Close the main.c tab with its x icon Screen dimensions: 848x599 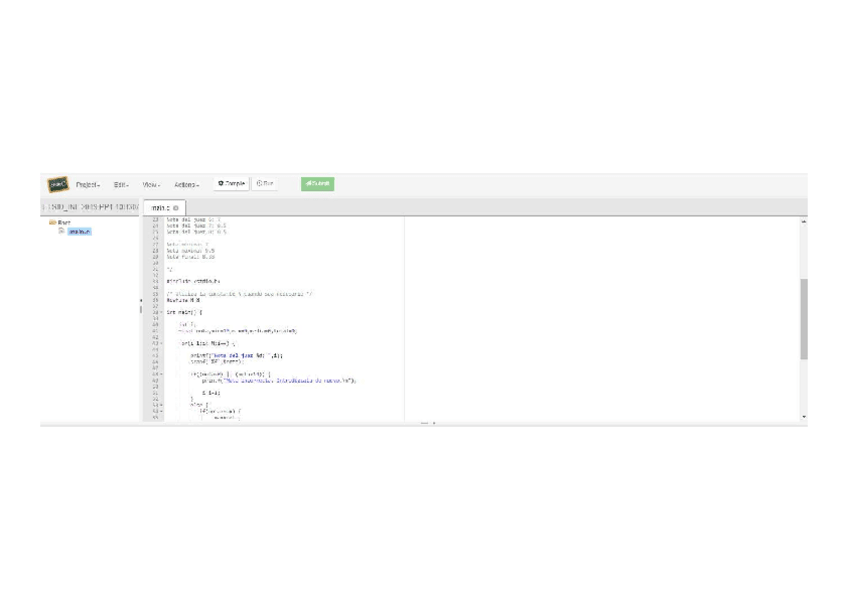pyautogui.click(x=176, y=208)
